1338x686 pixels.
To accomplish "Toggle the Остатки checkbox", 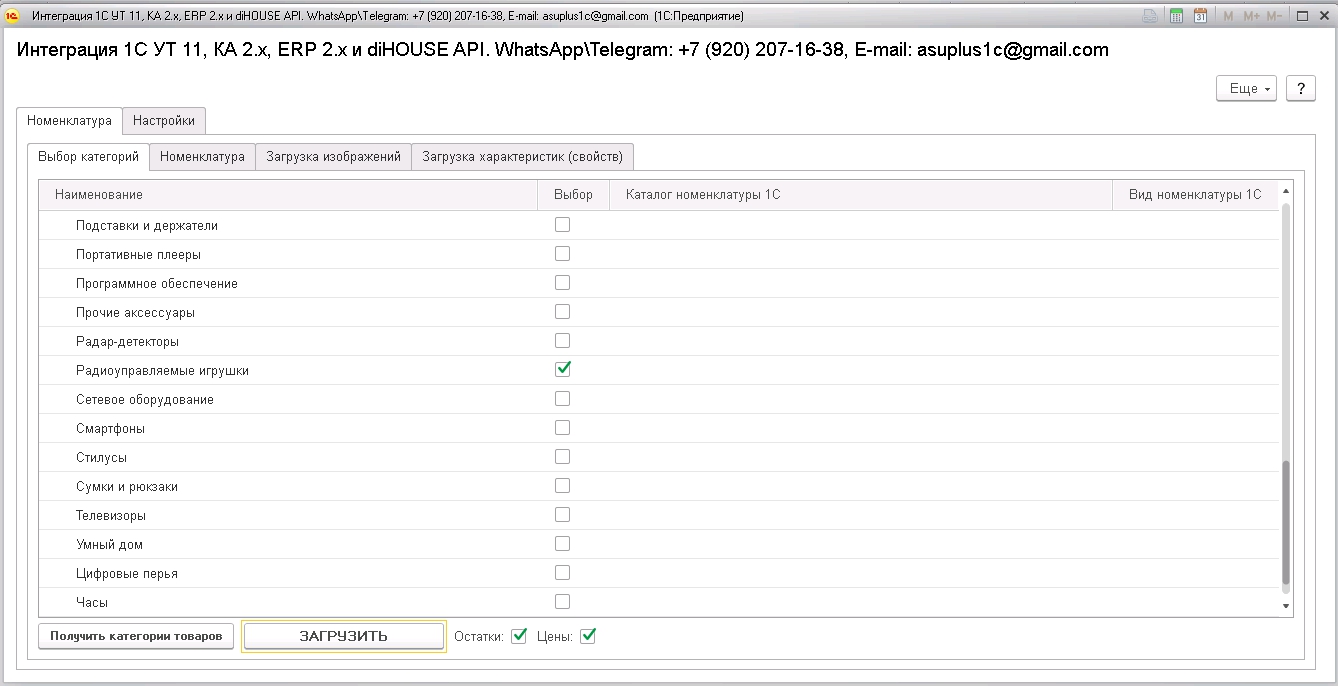I will [519, 635].
